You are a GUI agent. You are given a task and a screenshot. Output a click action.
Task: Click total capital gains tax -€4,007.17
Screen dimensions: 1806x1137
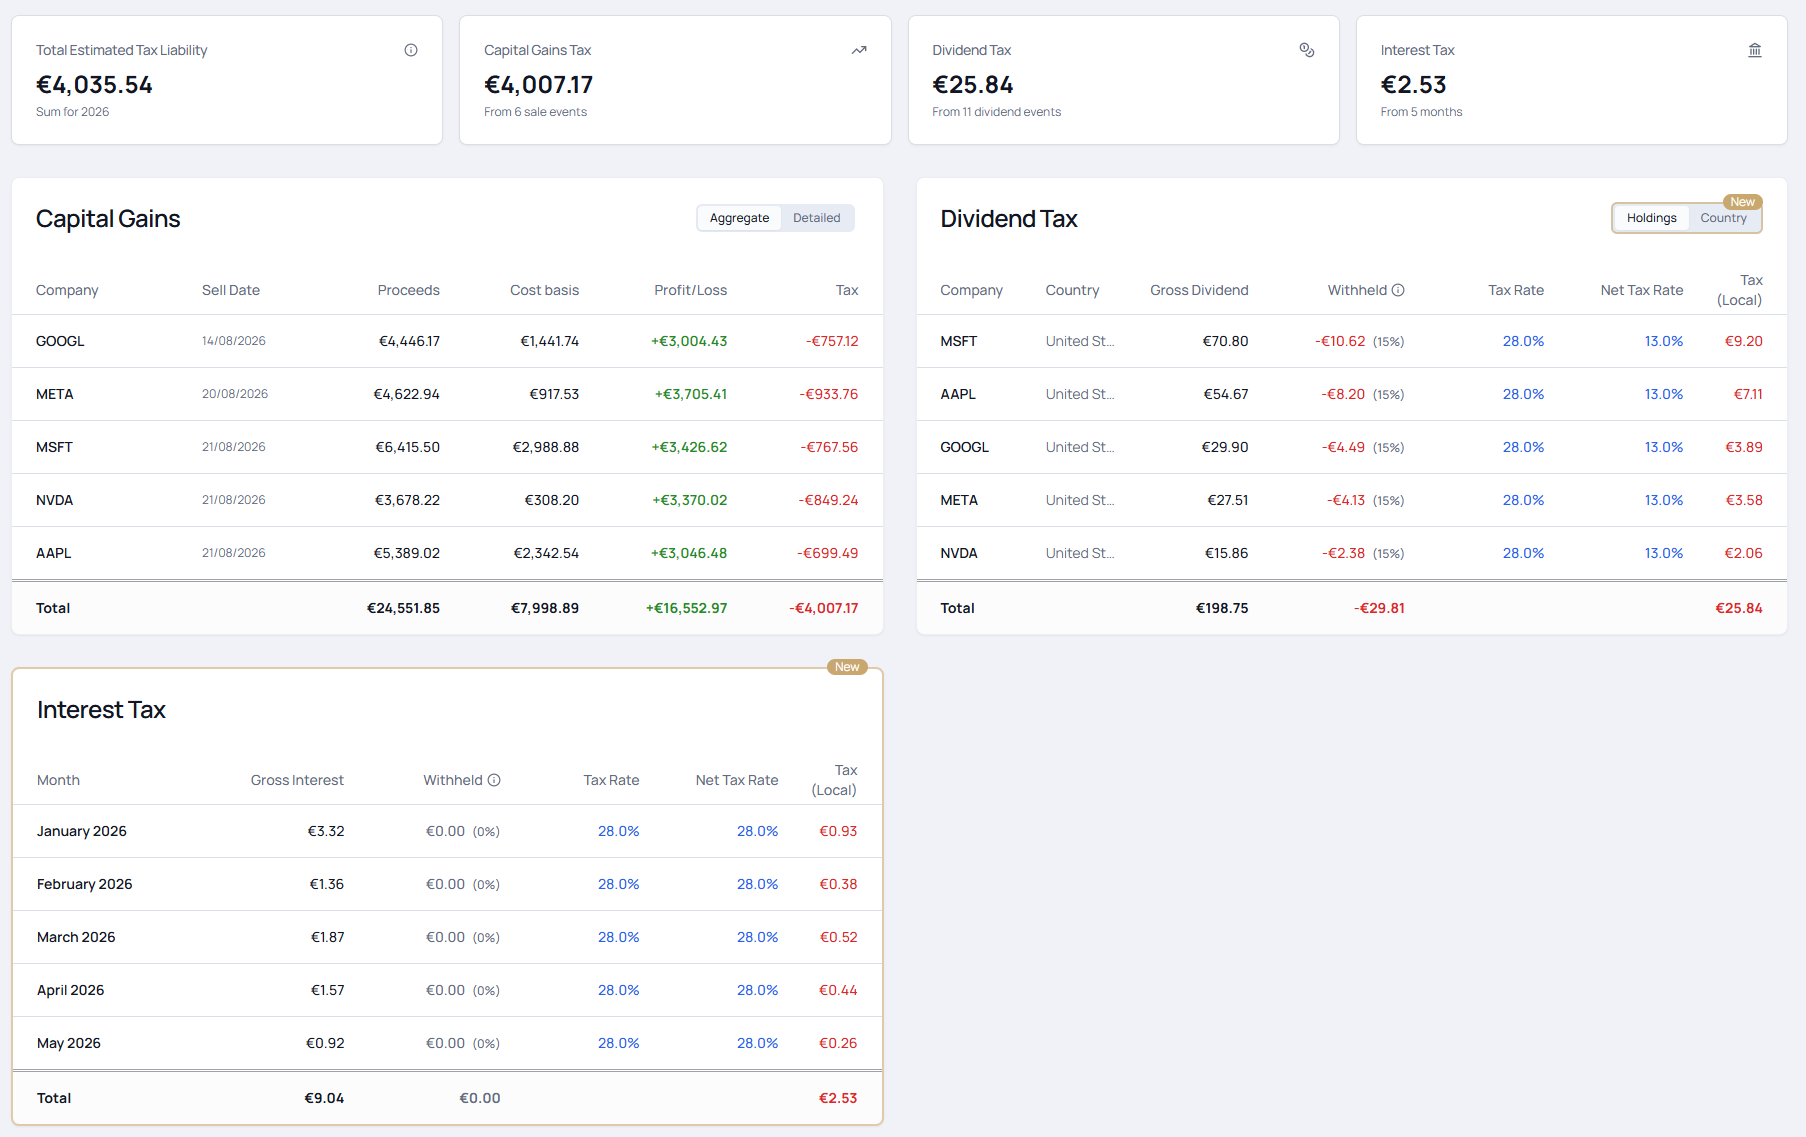coord(824,608)
